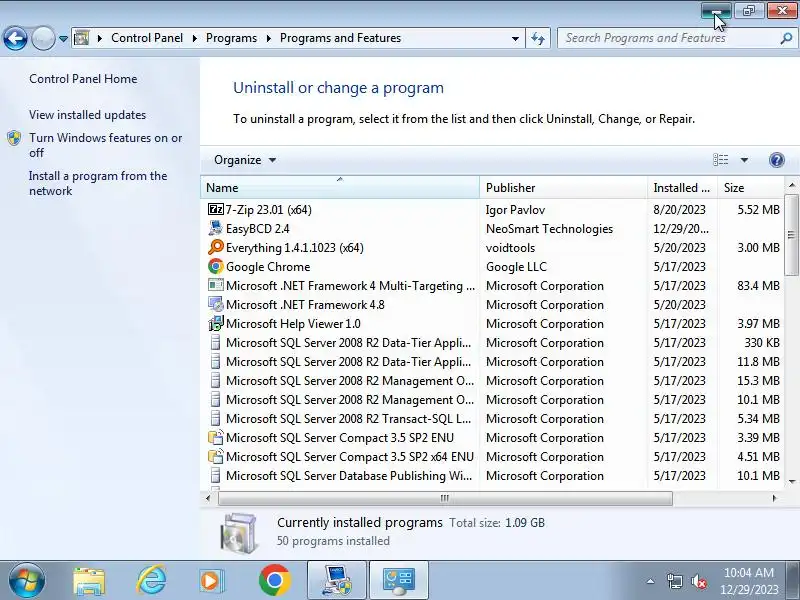This screenshot has height=600, width=800.
Task: Click the Google Chrome icon in the list
Action: pos(216,266)
